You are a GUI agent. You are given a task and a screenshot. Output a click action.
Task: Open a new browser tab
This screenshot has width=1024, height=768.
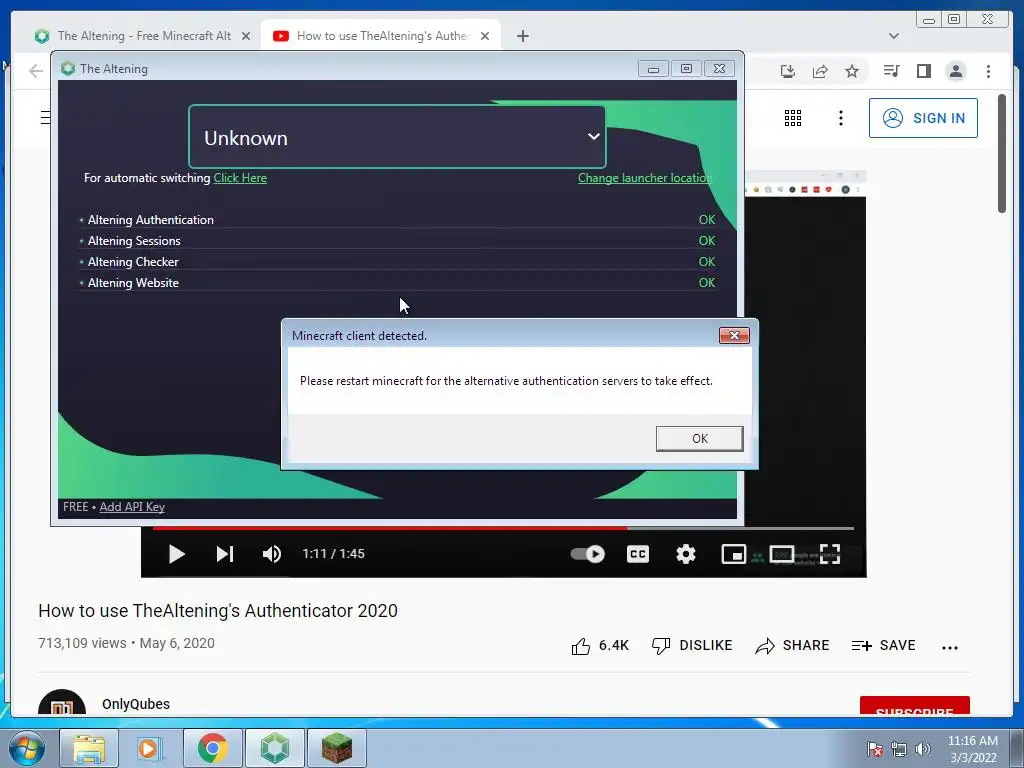click(x=522, y=36)
